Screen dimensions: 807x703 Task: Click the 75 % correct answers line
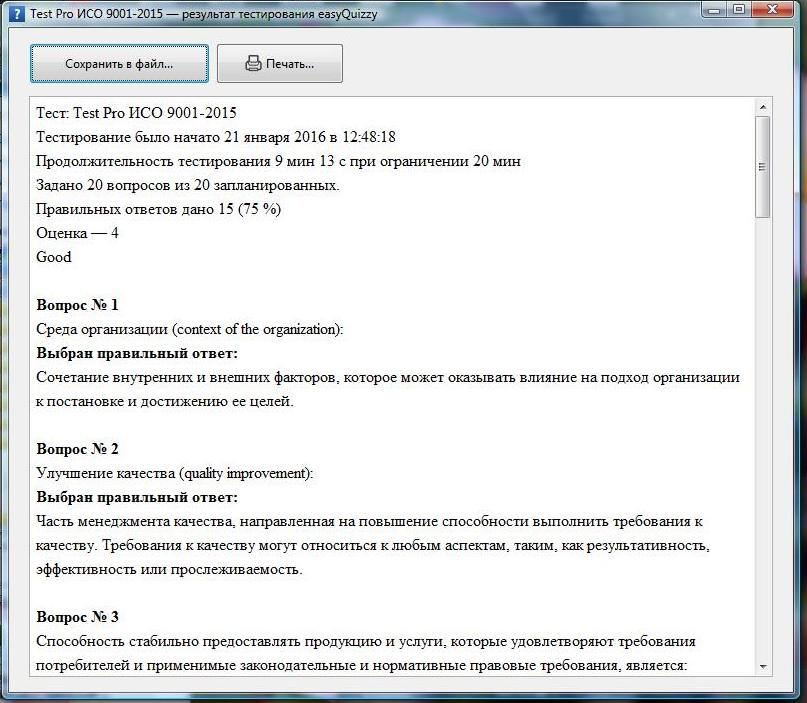click(x=160, y=209)
